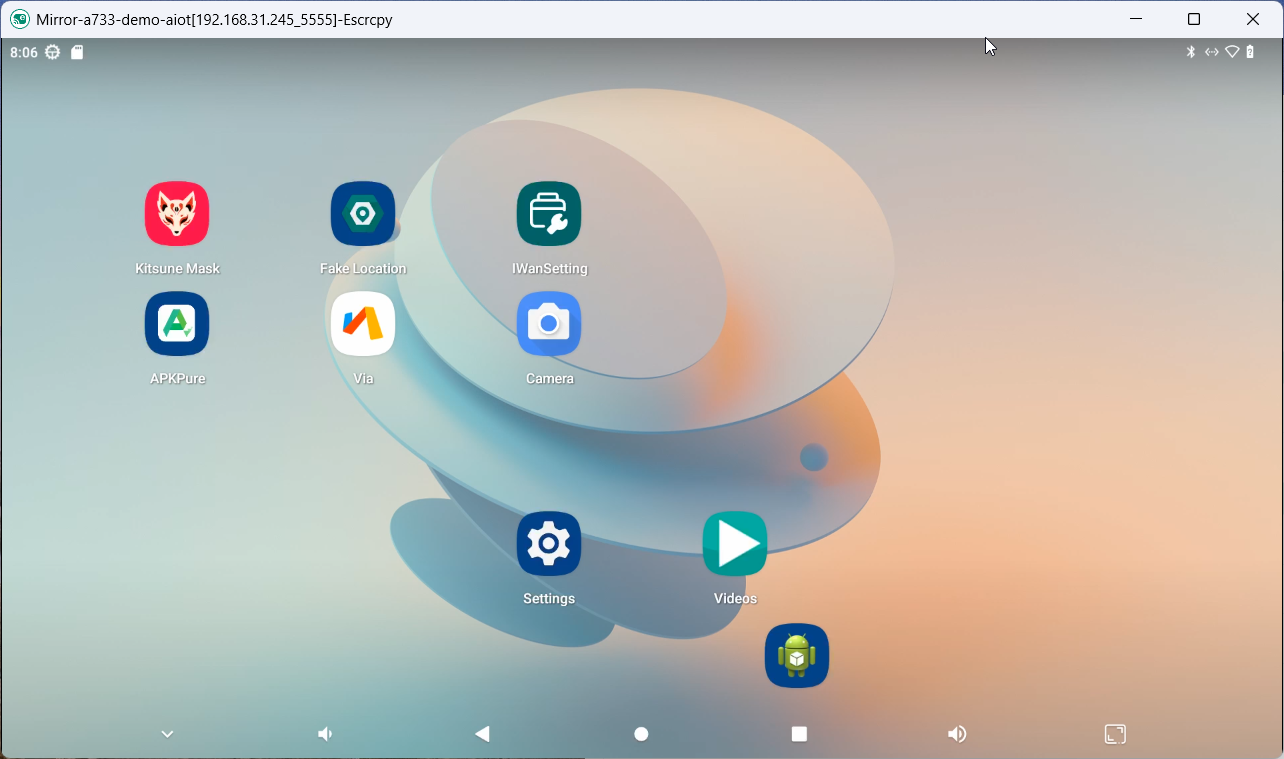The image size is (1284, 759).
Task: Launch the APKPure app store
Action: (x=177, y=324)
